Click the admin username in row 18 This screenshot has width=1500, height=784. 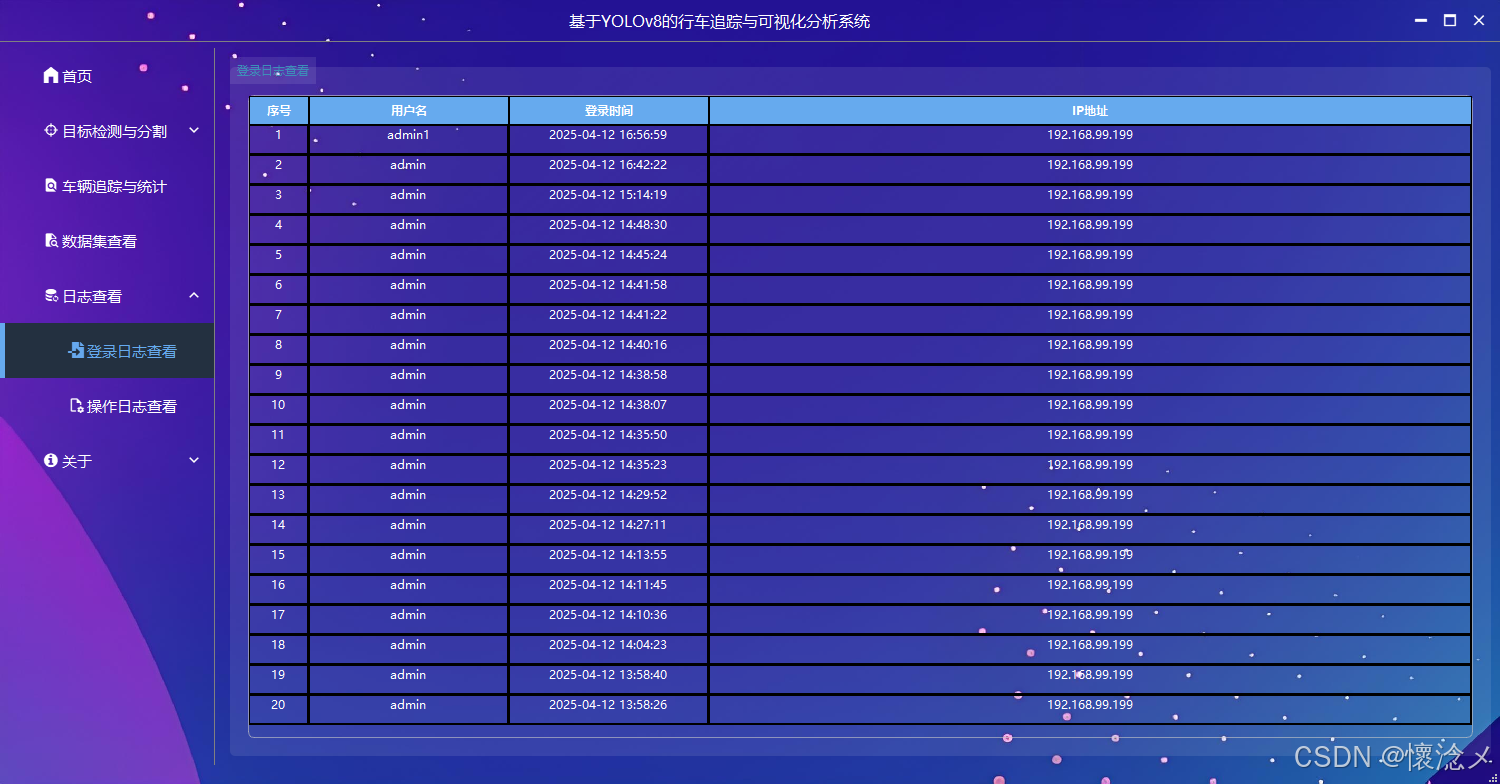click(409, 645)
